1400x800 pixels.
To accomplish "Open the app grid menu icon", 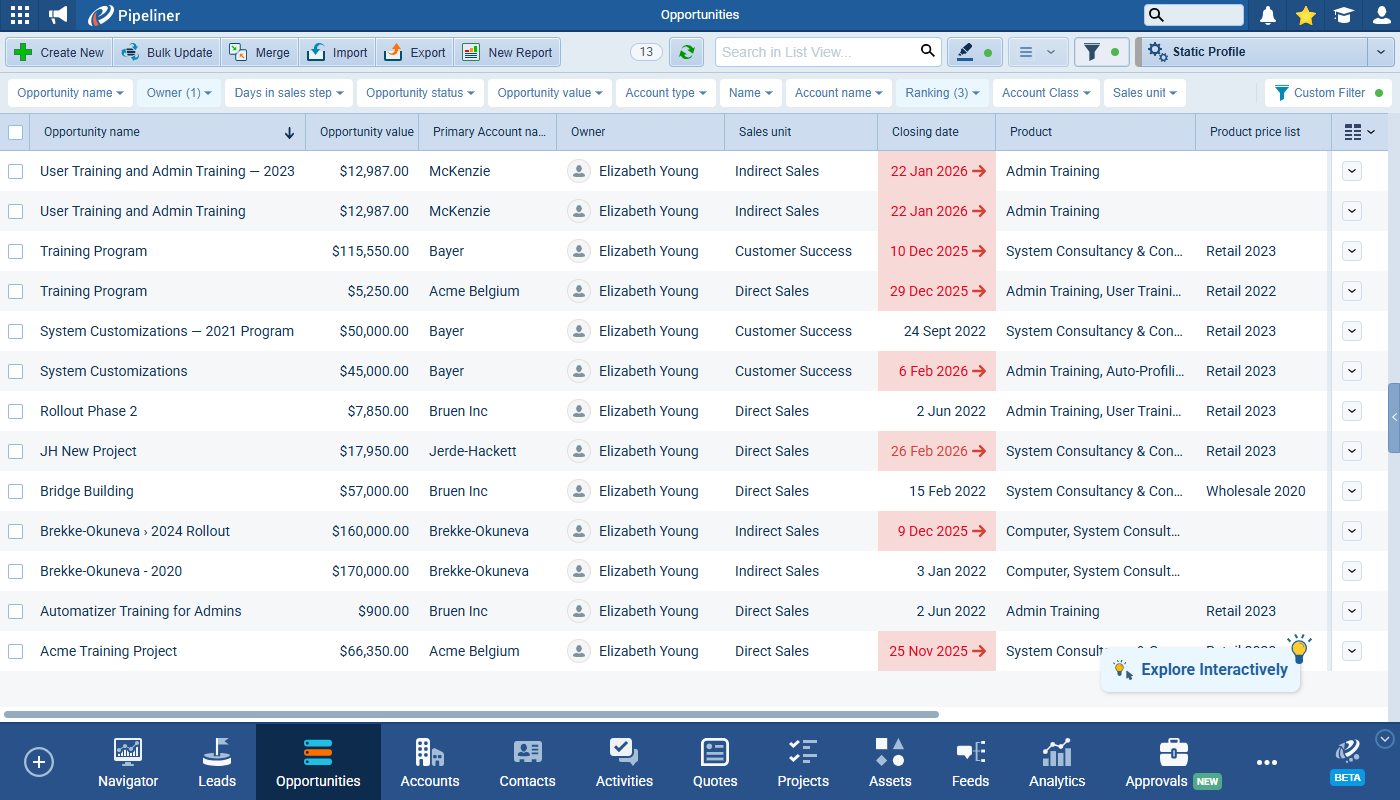I will point(19,15).
